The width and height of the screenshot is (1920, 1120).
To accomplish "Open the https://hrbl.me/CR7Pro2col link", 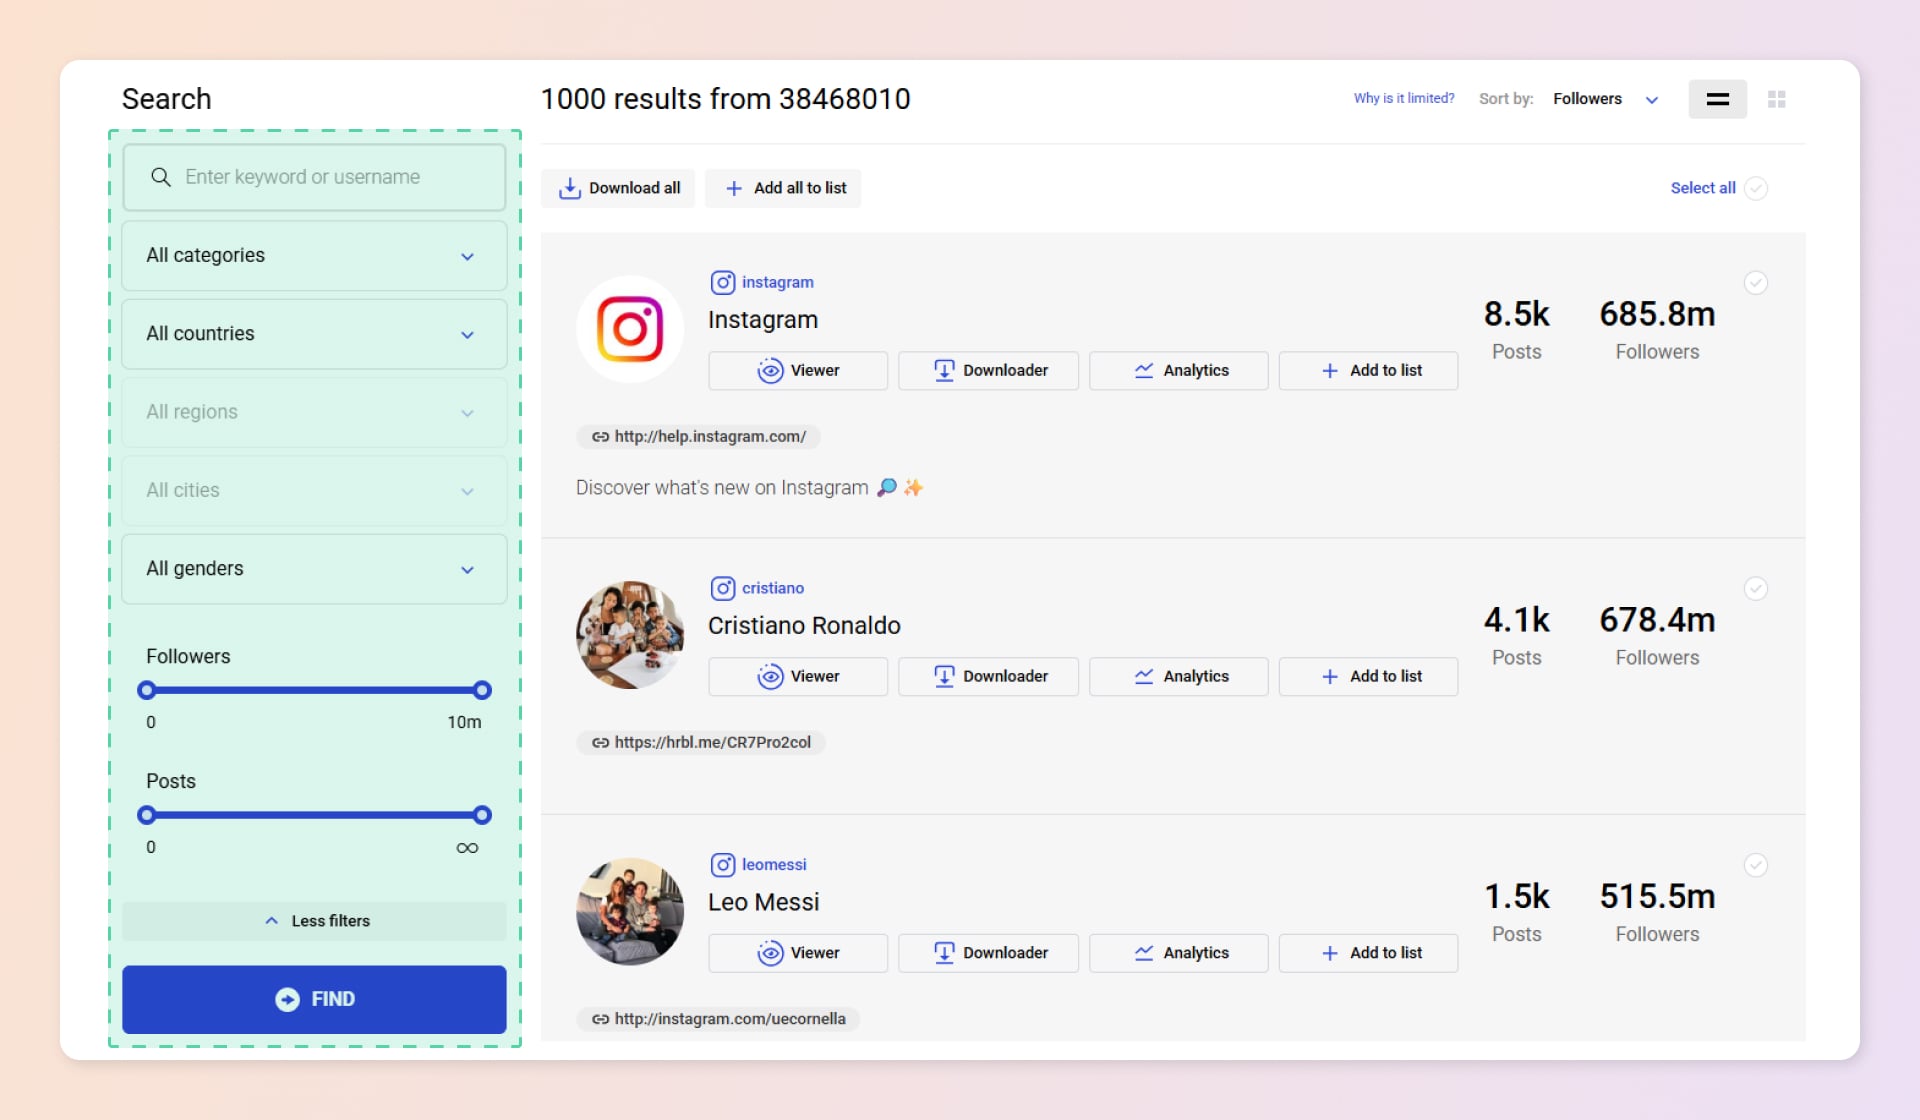I will coord(713,743).
